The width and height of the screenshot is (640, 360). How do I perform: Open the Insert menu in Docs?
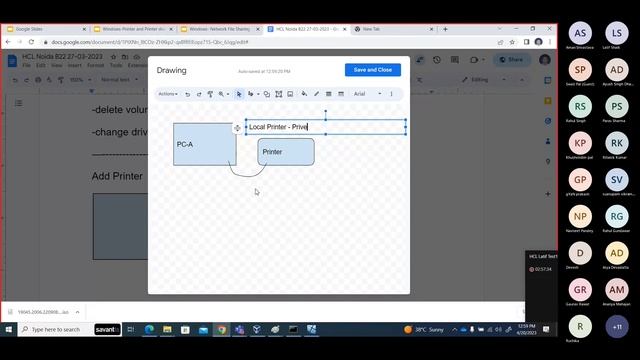[74, 65]
